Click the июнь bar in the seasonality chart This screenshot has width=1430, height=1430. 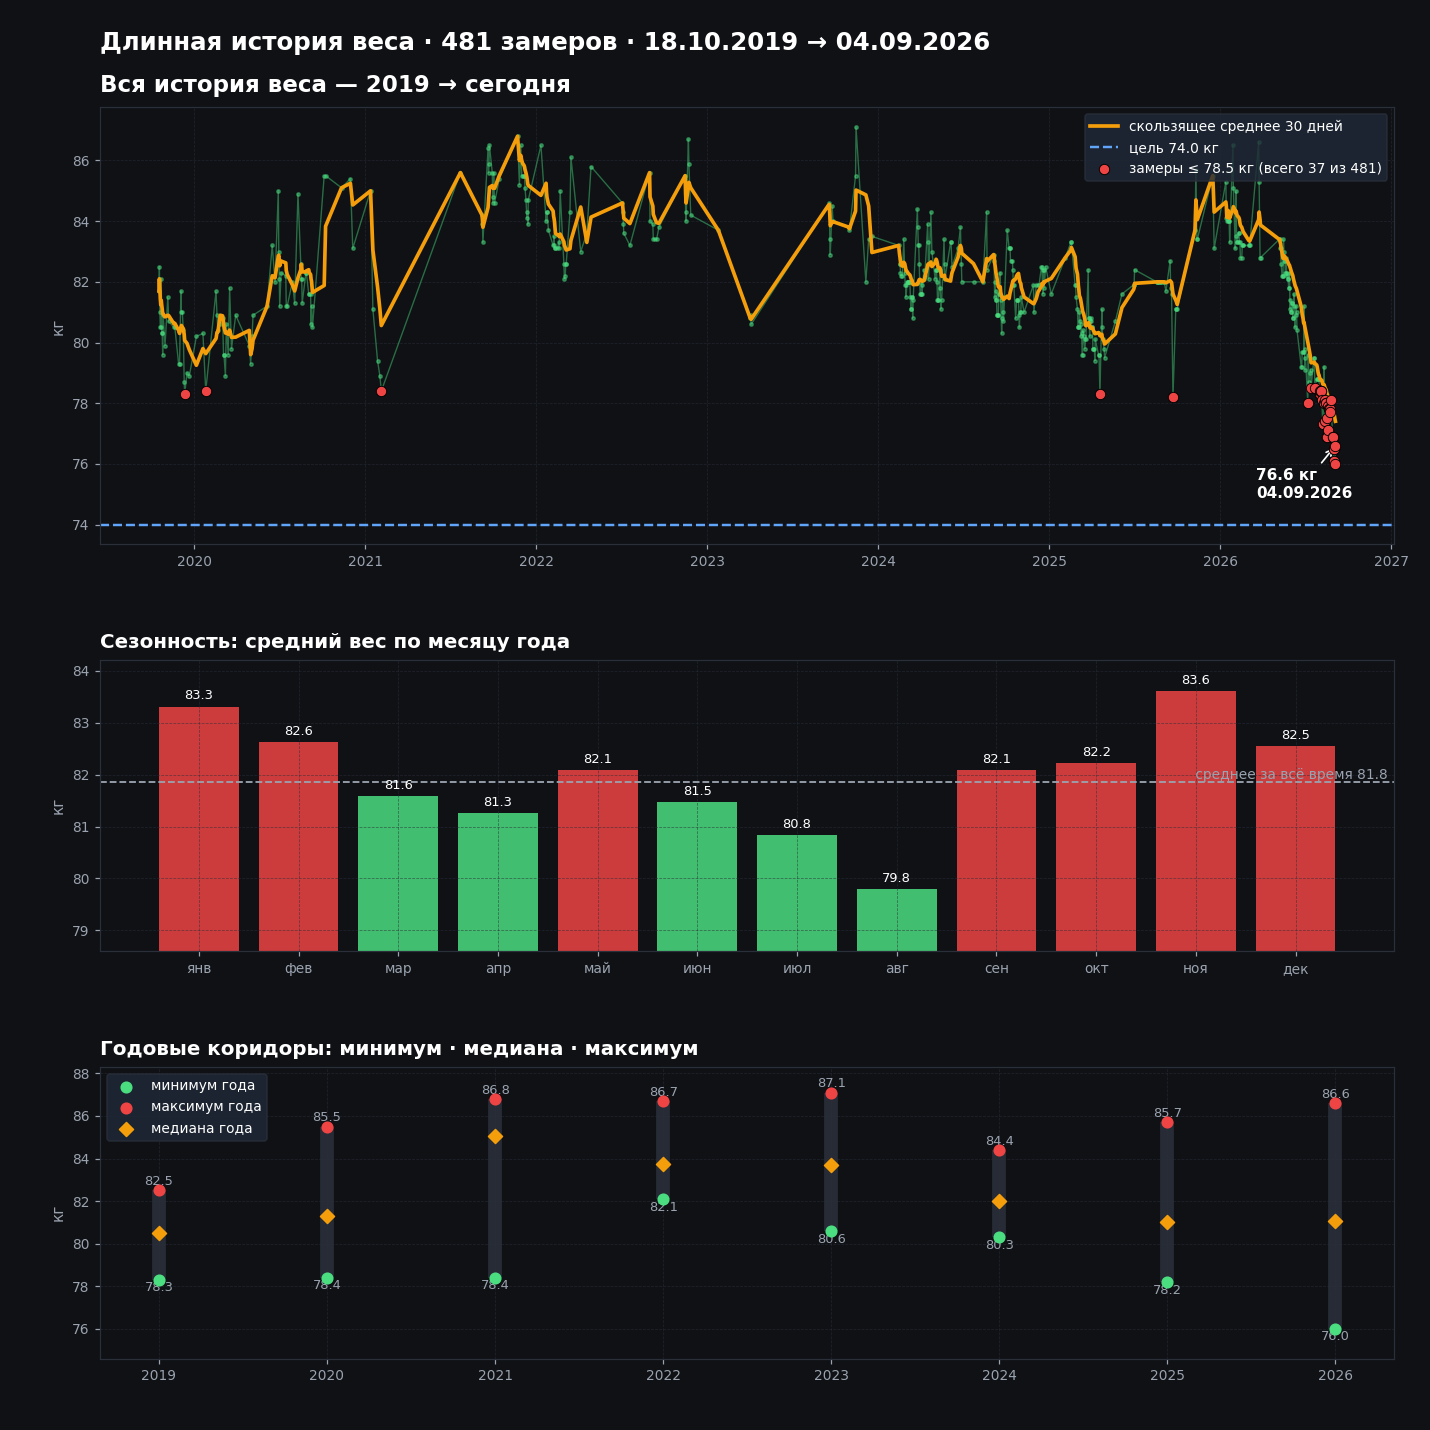(x=697, y=876)
